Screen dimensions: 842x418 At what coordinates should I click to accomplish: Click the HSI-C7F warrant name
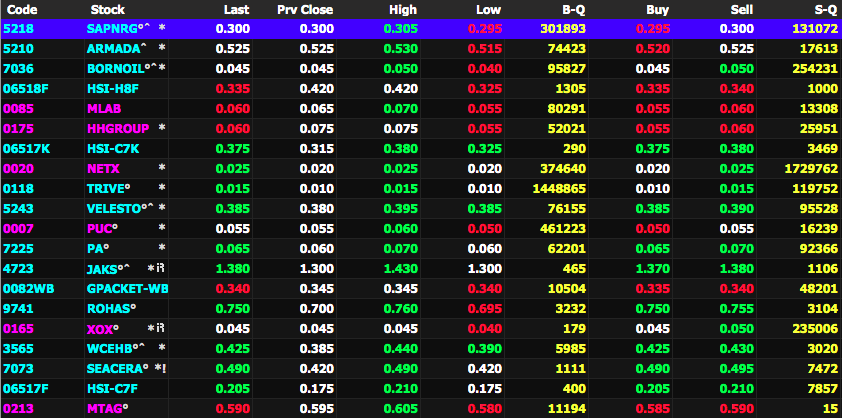tap(113, 388)
